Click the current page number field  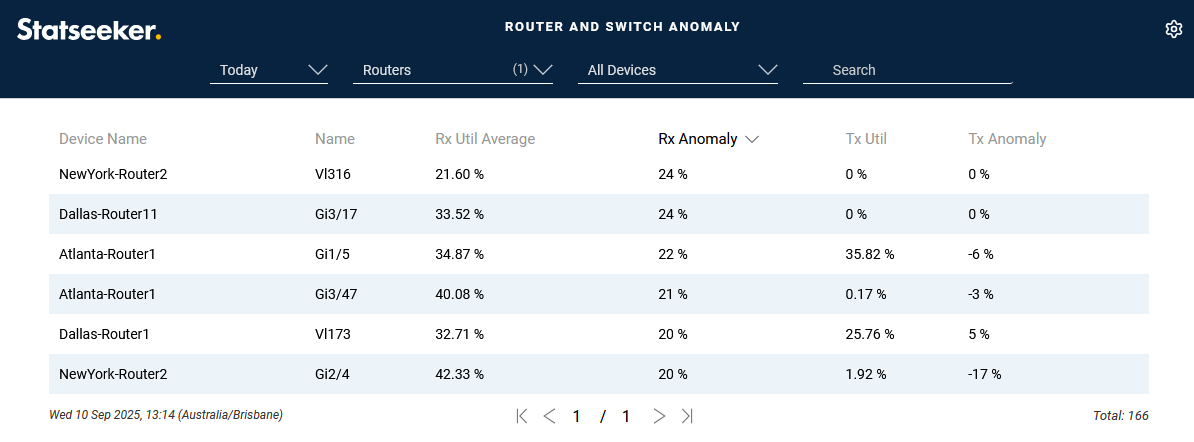click(577, 416)
